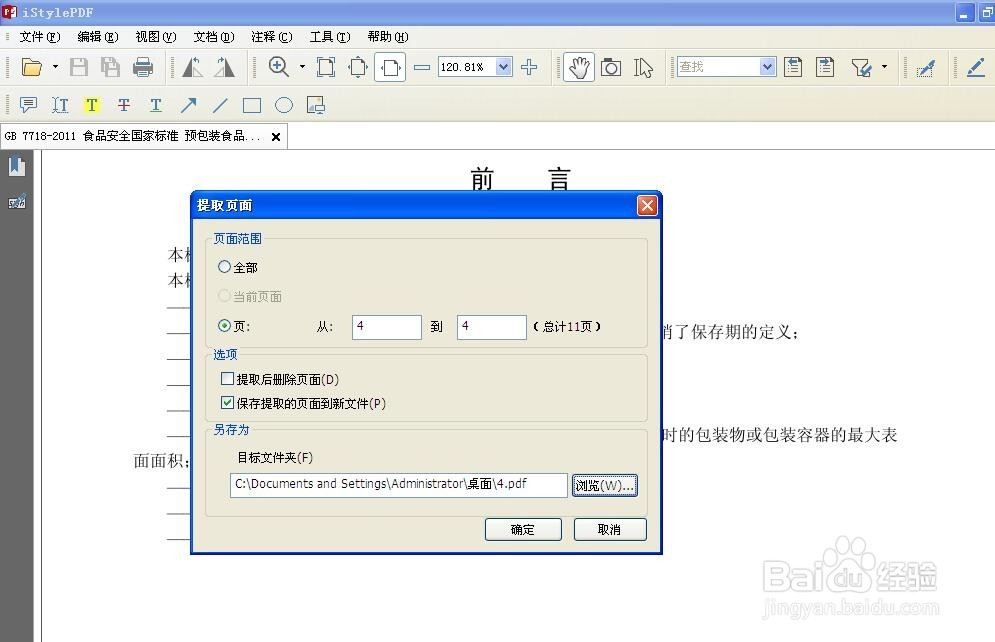The width and height of the screenshot is (995, 642).
Task: Open the 文件(F) menu
Action: point(40,37)
